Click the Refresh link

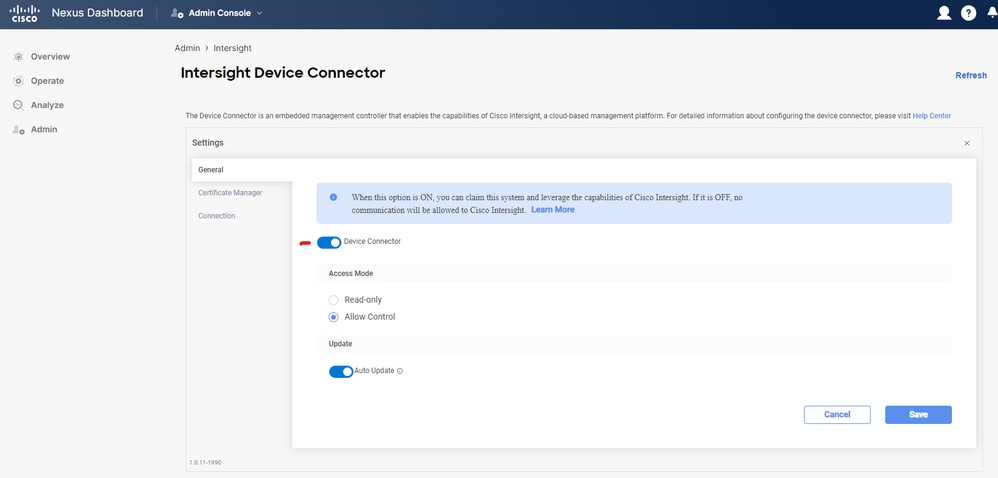click(x=971, y=75)
